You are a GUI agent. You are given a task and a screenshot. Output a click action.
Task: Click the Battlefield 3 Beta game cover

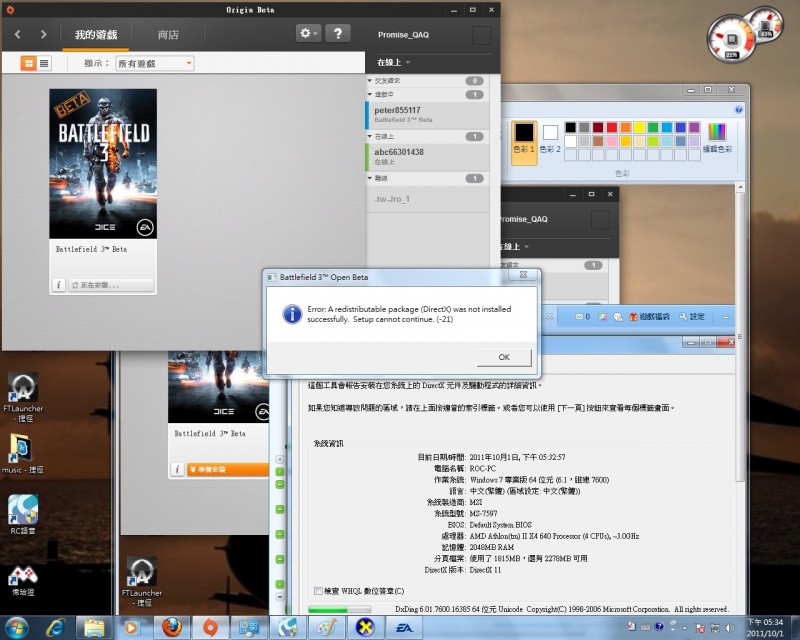103,161
